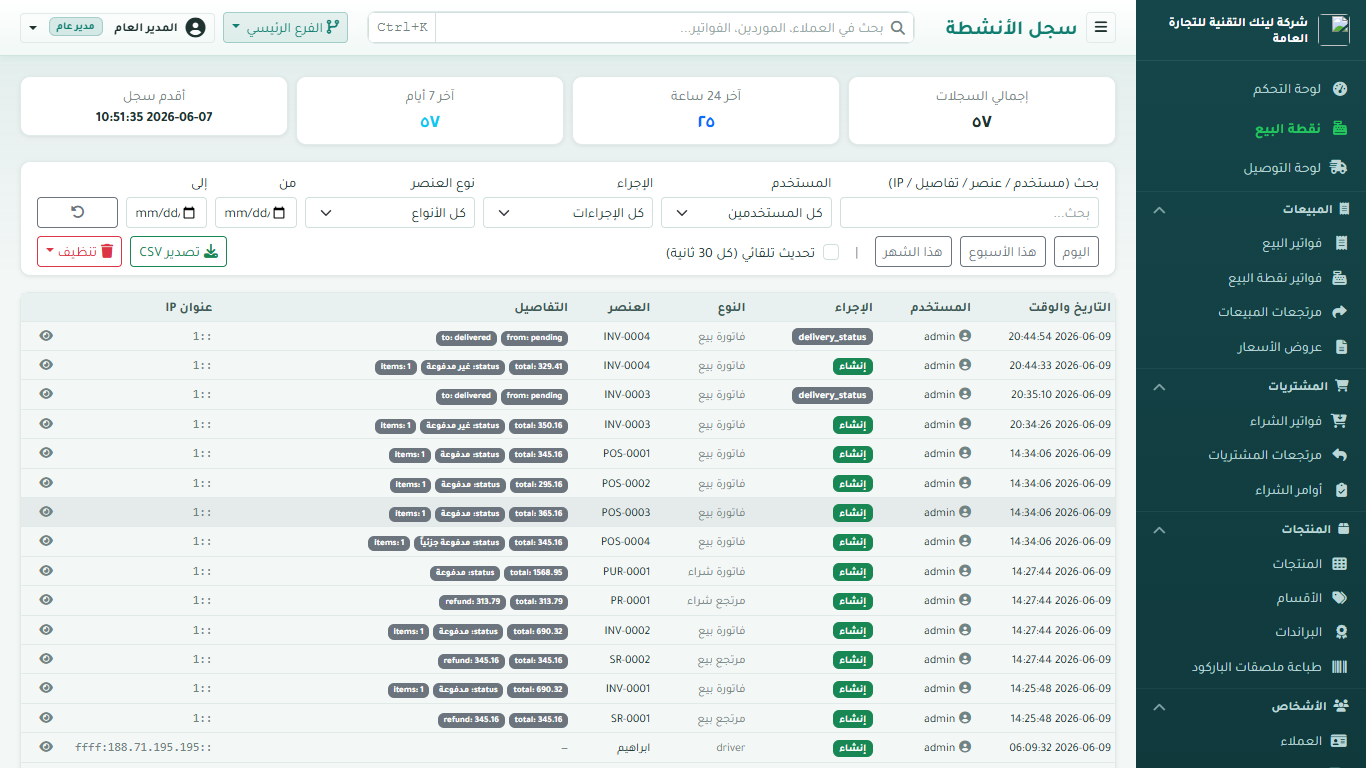This screenshot has height=768, width=1366.
Task: Click the آخر 24 ساعة statistics card
Action: tap(706, 110)
